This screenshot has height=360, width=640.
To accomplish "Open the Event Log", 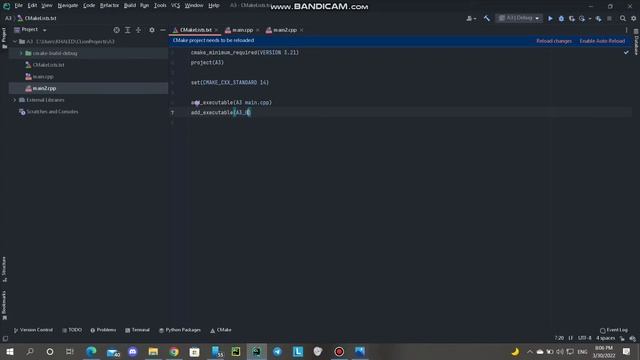I will 614,330.
